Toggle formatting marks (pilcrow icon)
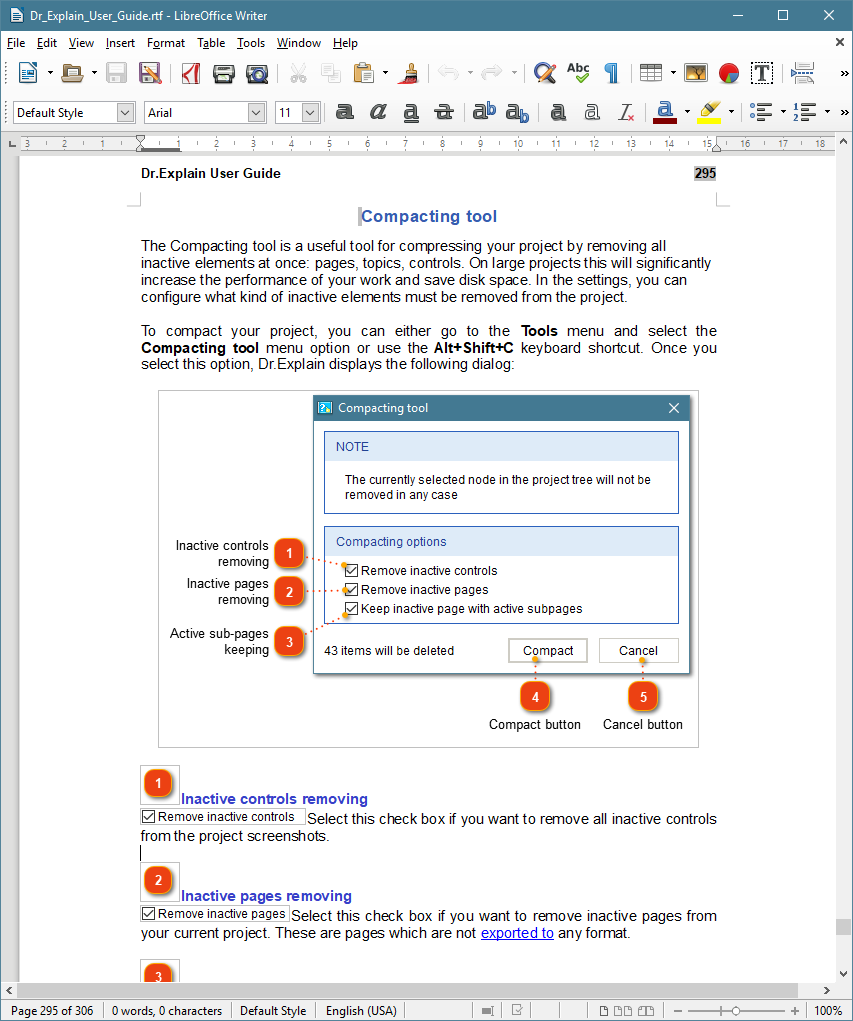853x1021 pixels. point(612,73)
